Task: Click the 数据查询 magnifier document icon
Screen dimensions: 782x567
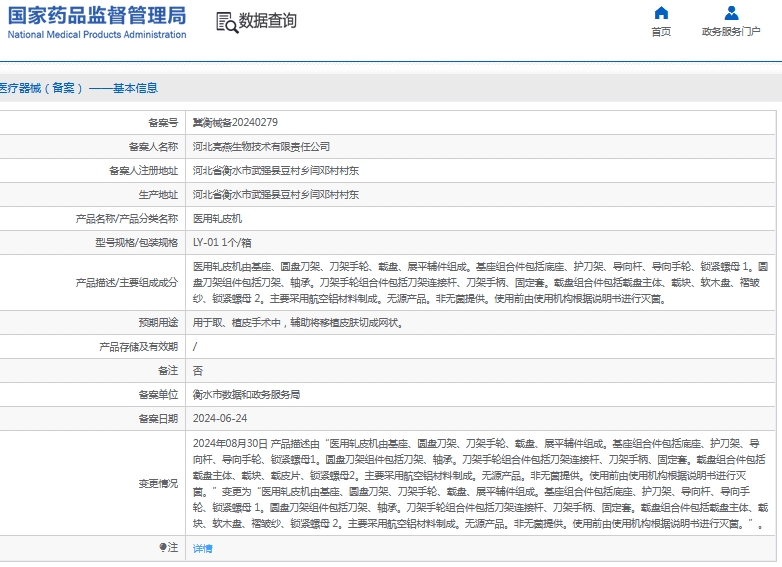Action: pyautogui.click(x=227, y=22)
